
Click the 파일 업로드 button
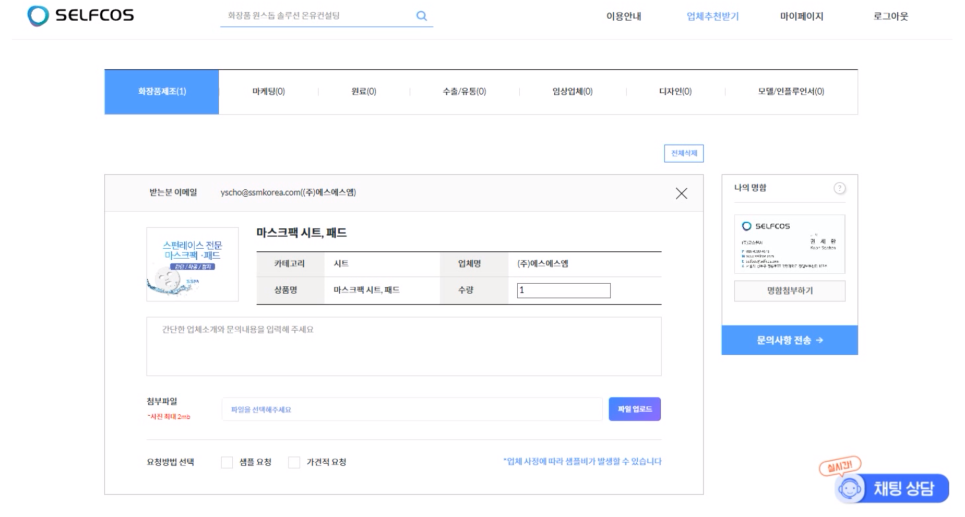[634, 409]
